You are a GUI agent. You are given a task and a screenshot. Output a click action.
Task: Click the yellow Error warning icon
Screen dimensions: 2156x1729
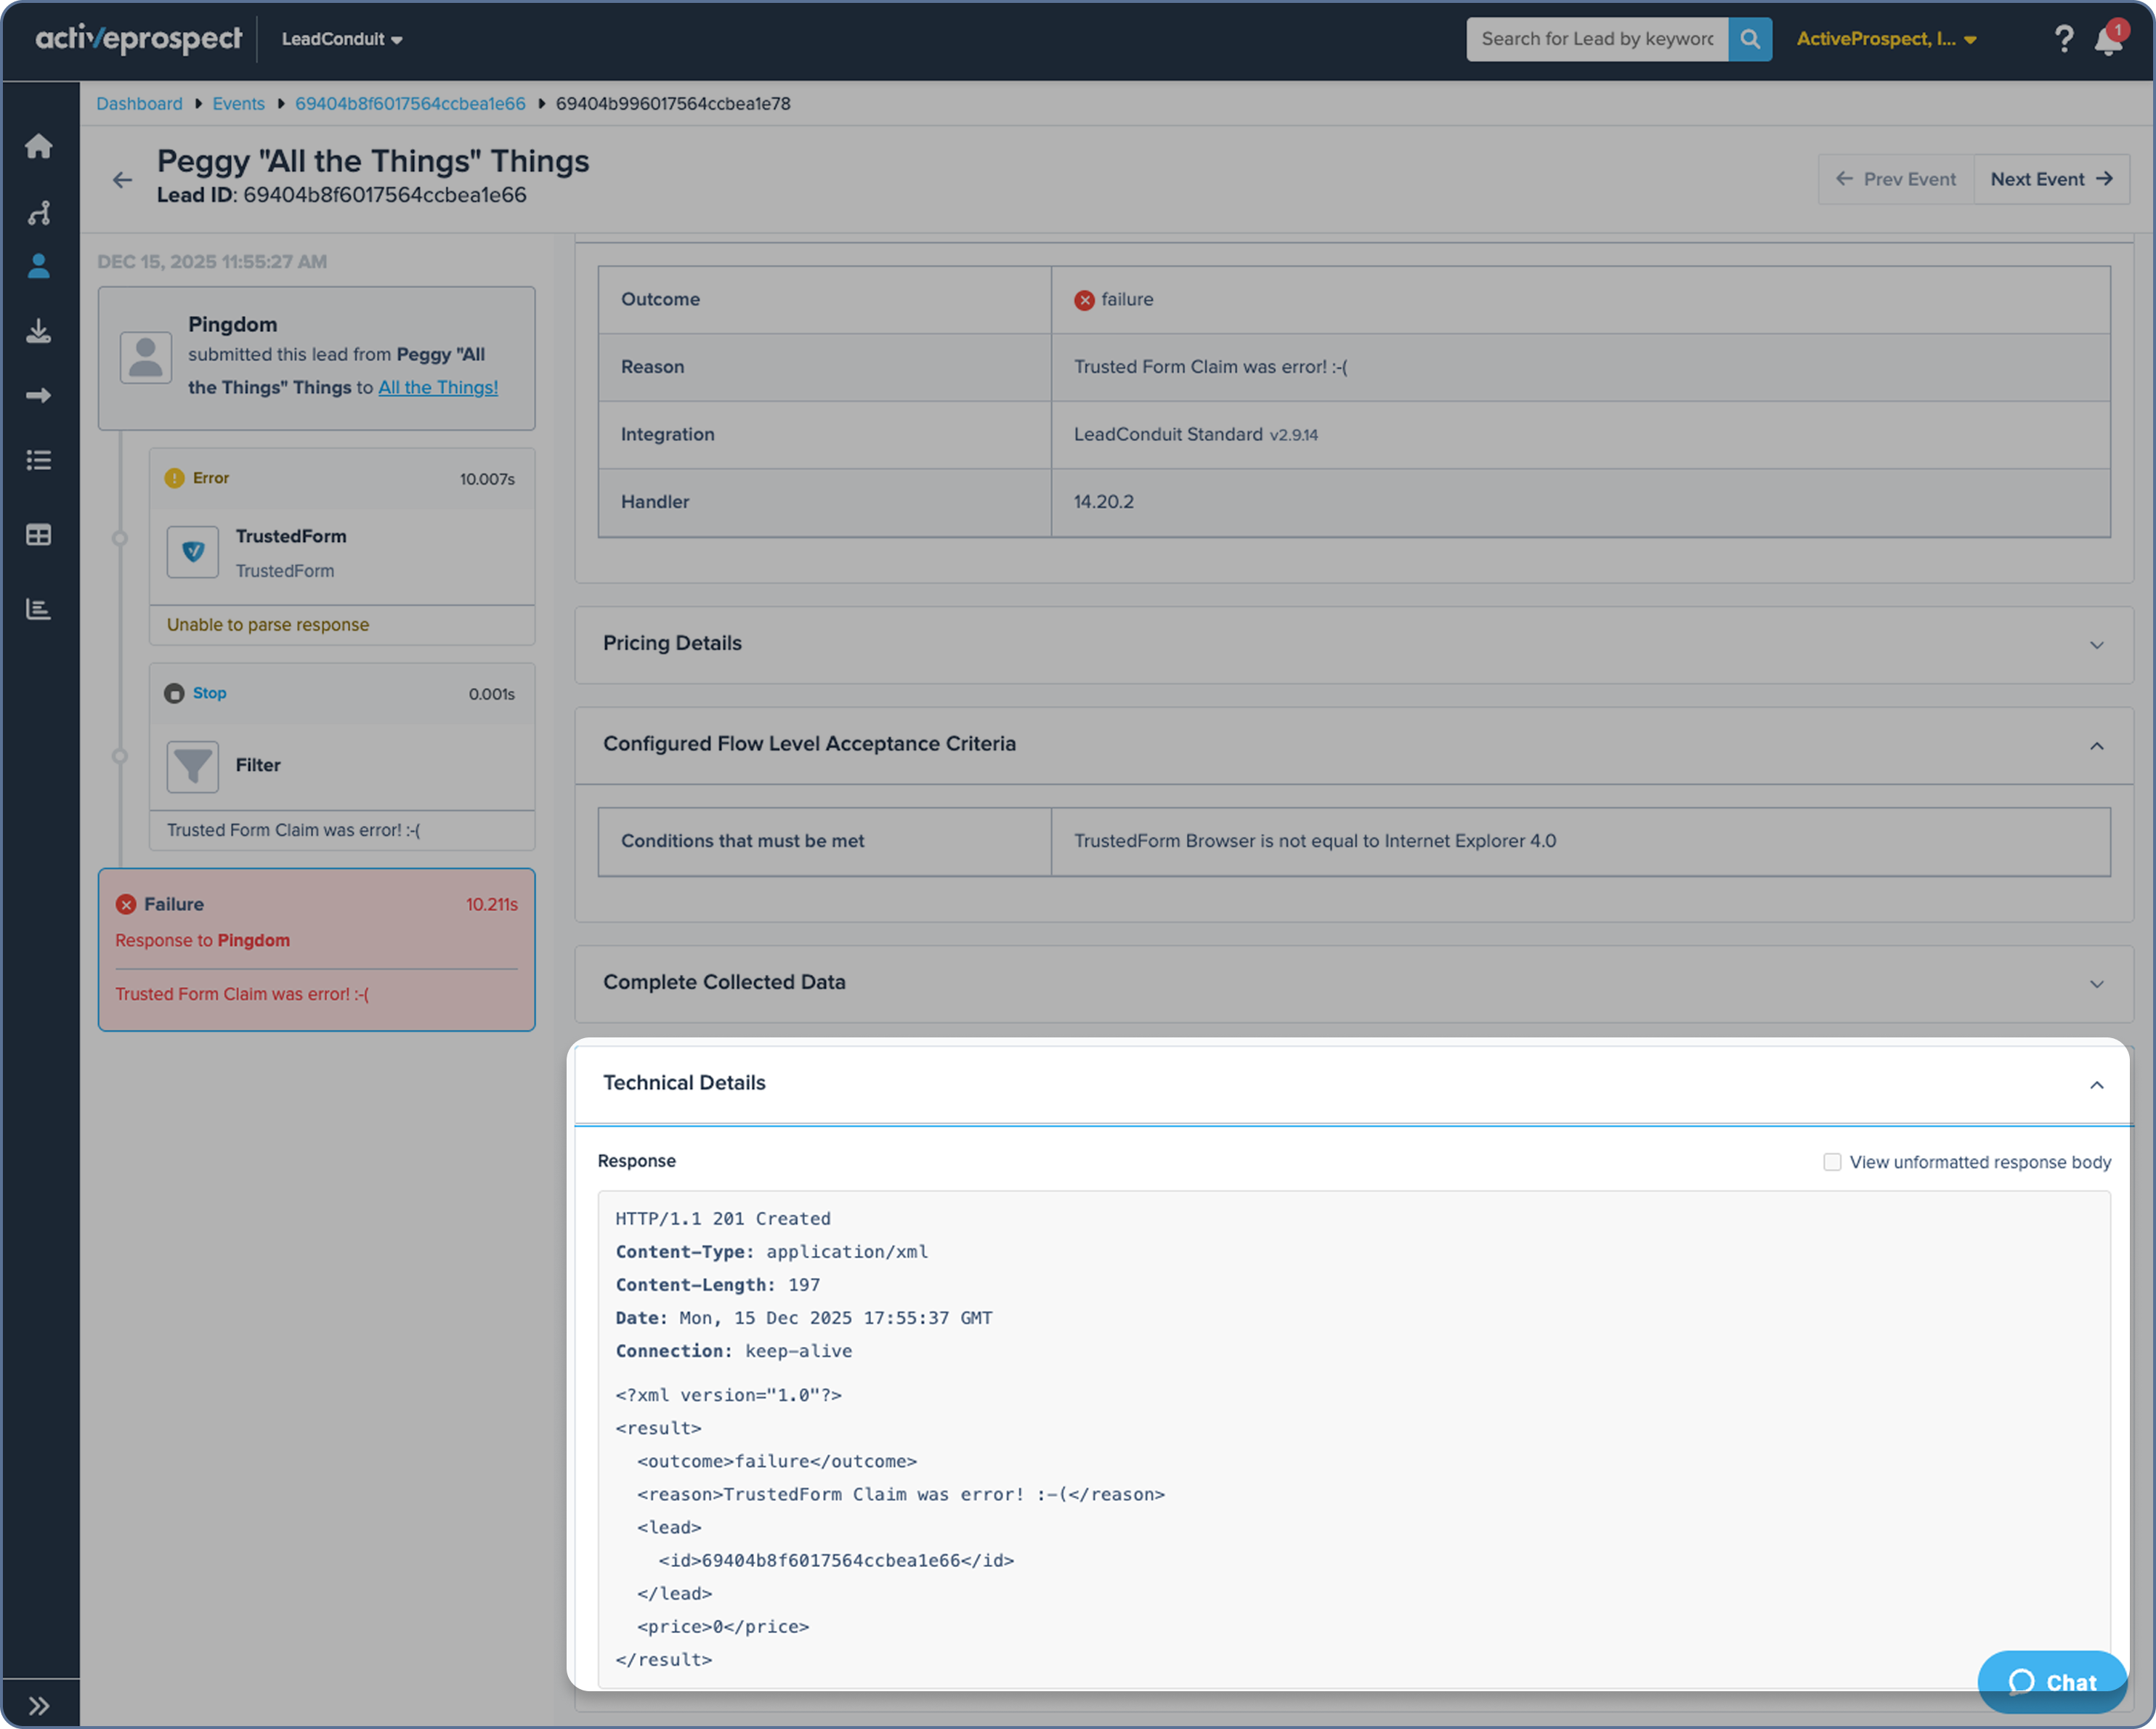pos(174,478)
